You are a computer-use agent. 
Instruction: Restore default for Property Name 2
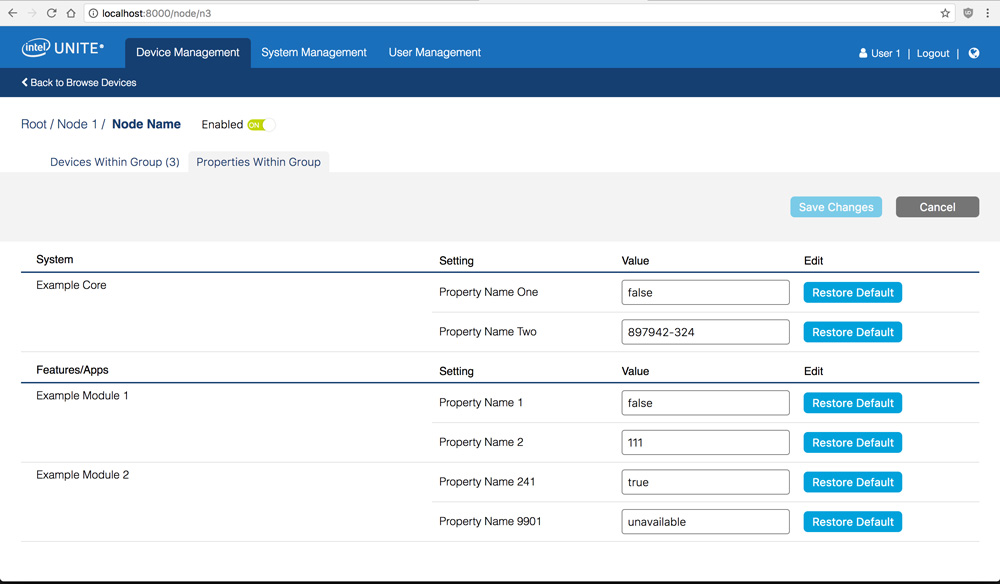coord(853,442)
